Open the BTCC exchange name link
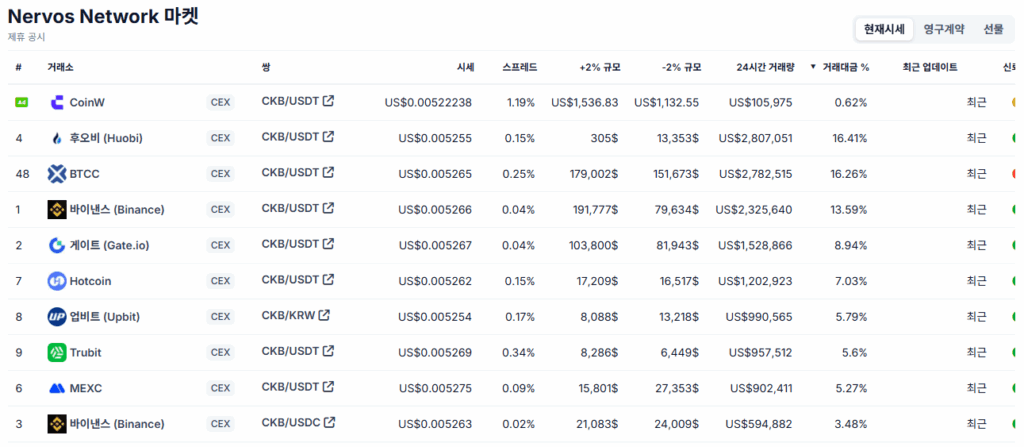Image resolution: width=1024 pixels, height=447 pixels. (x=84, y=174)
